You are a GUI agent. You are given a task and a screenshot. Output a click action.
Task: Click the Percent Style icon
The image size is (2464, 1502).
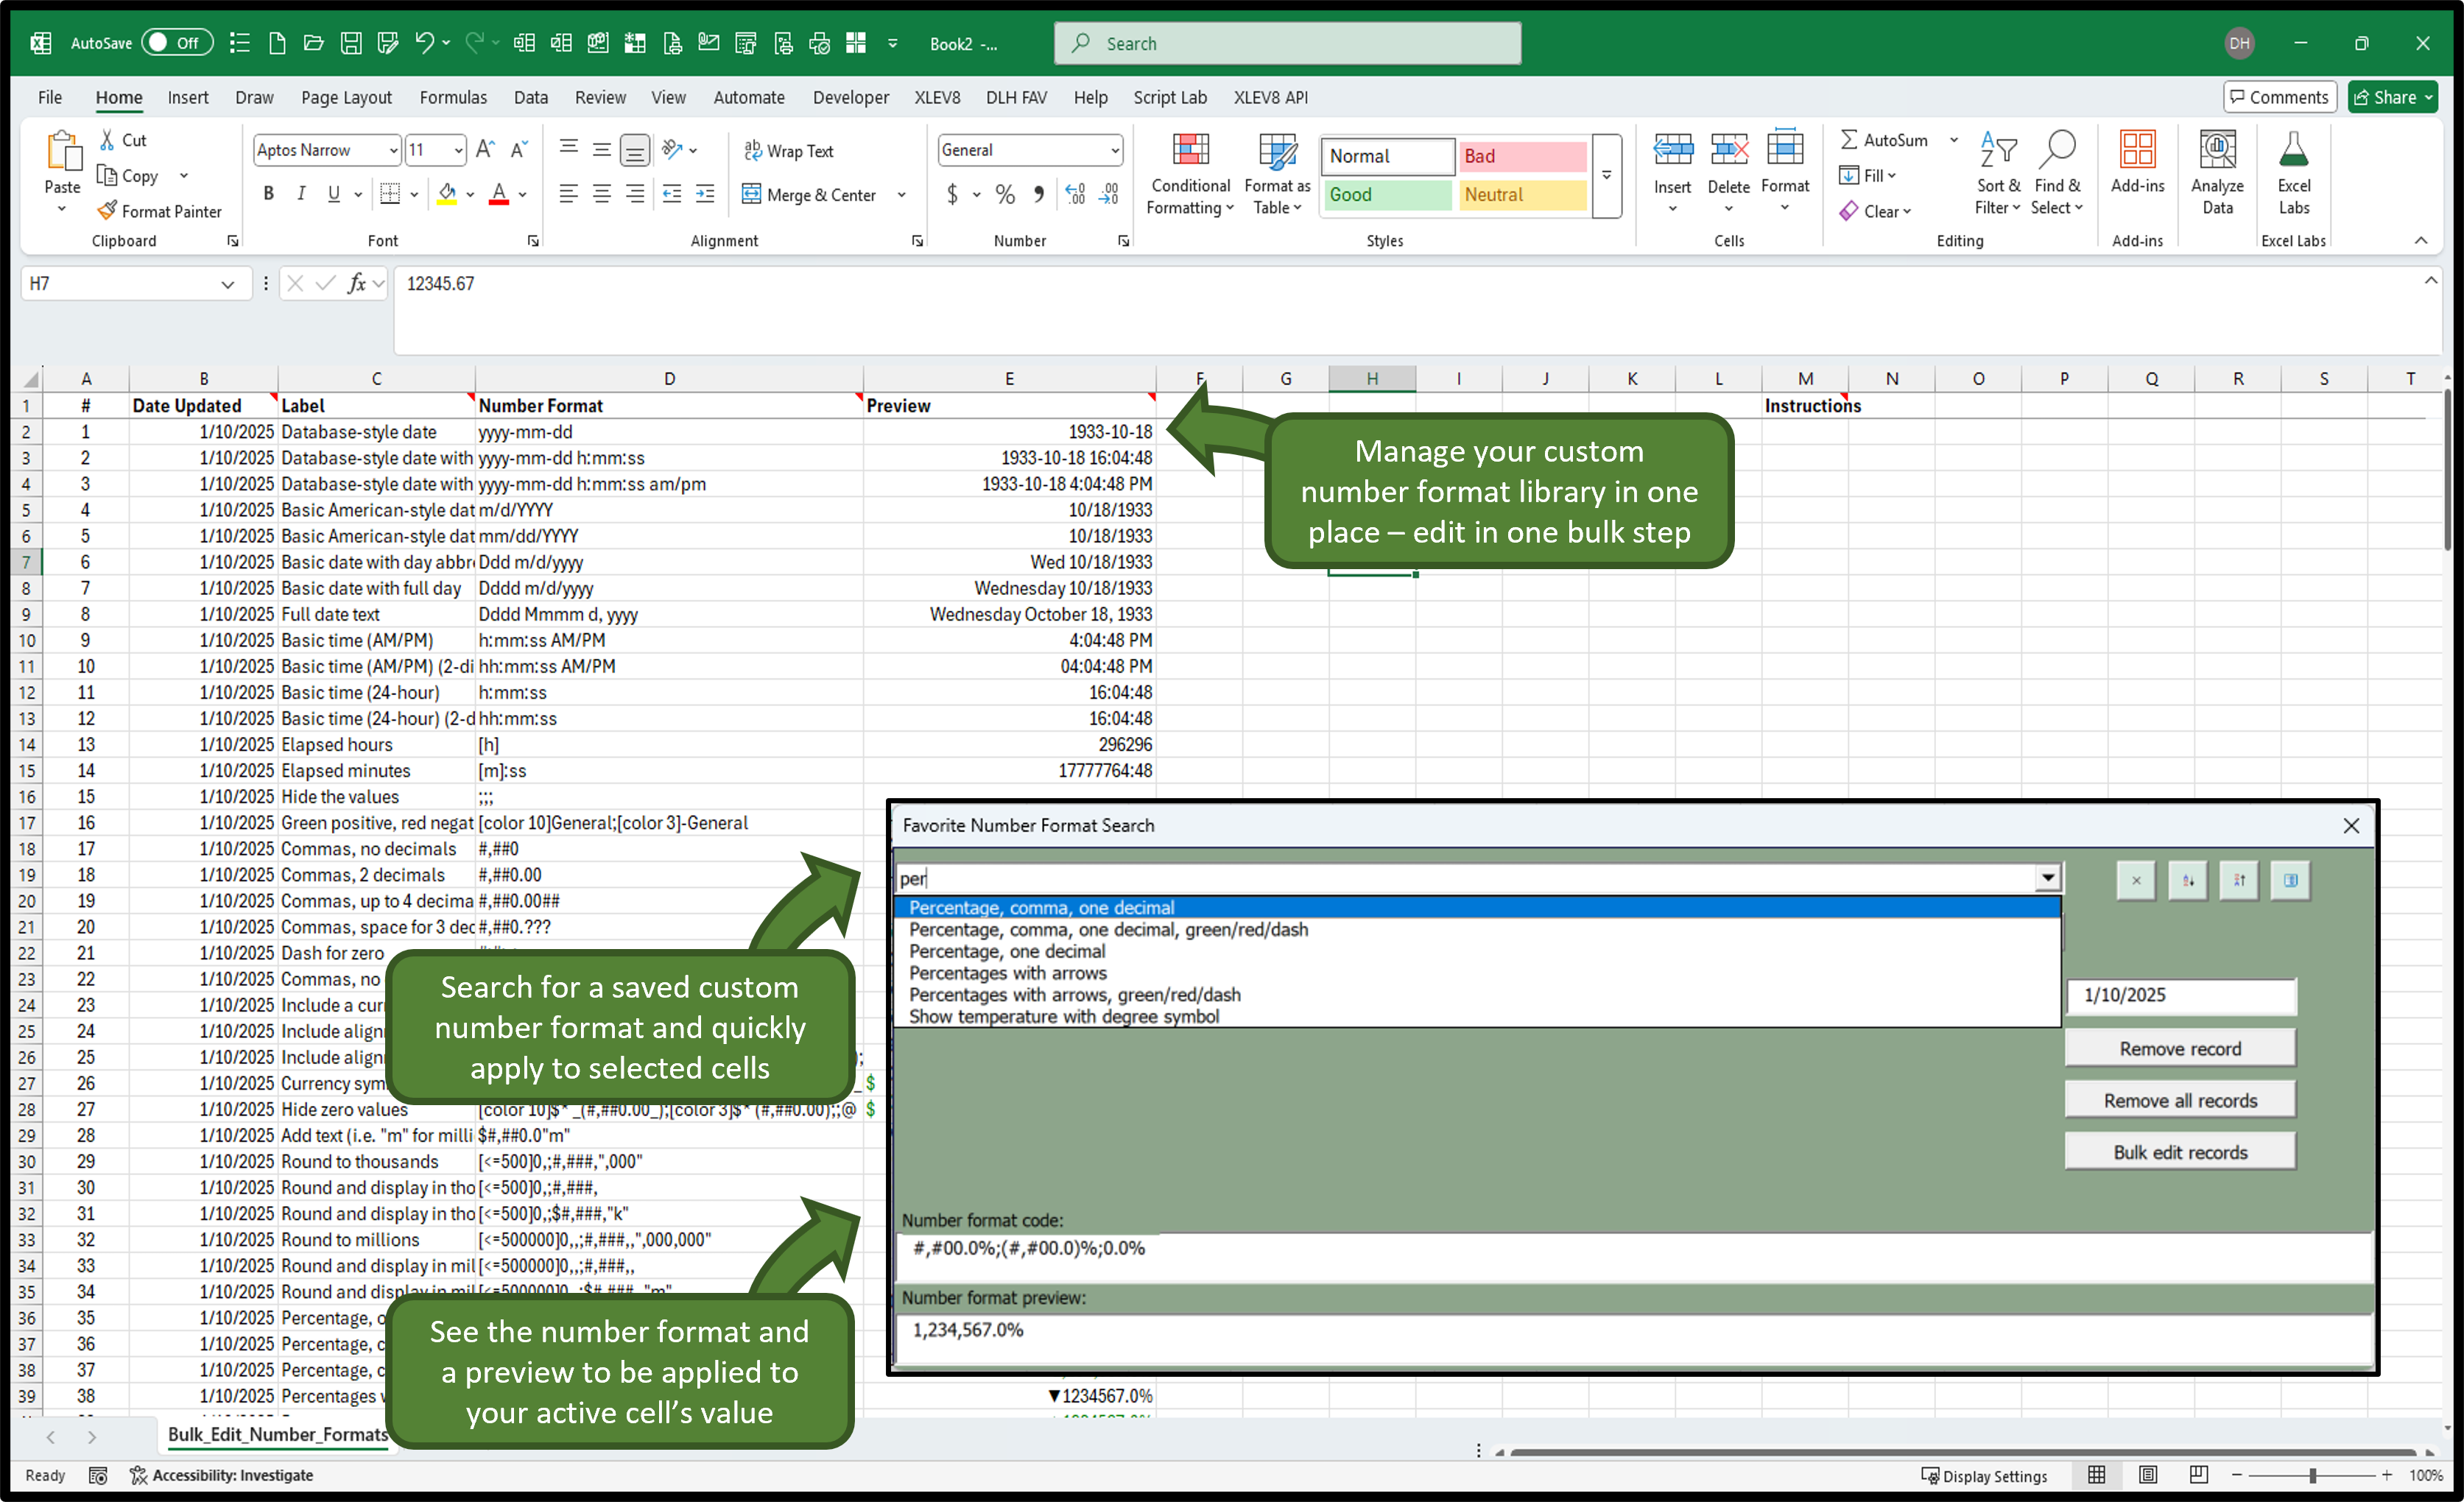point(1005,195)
